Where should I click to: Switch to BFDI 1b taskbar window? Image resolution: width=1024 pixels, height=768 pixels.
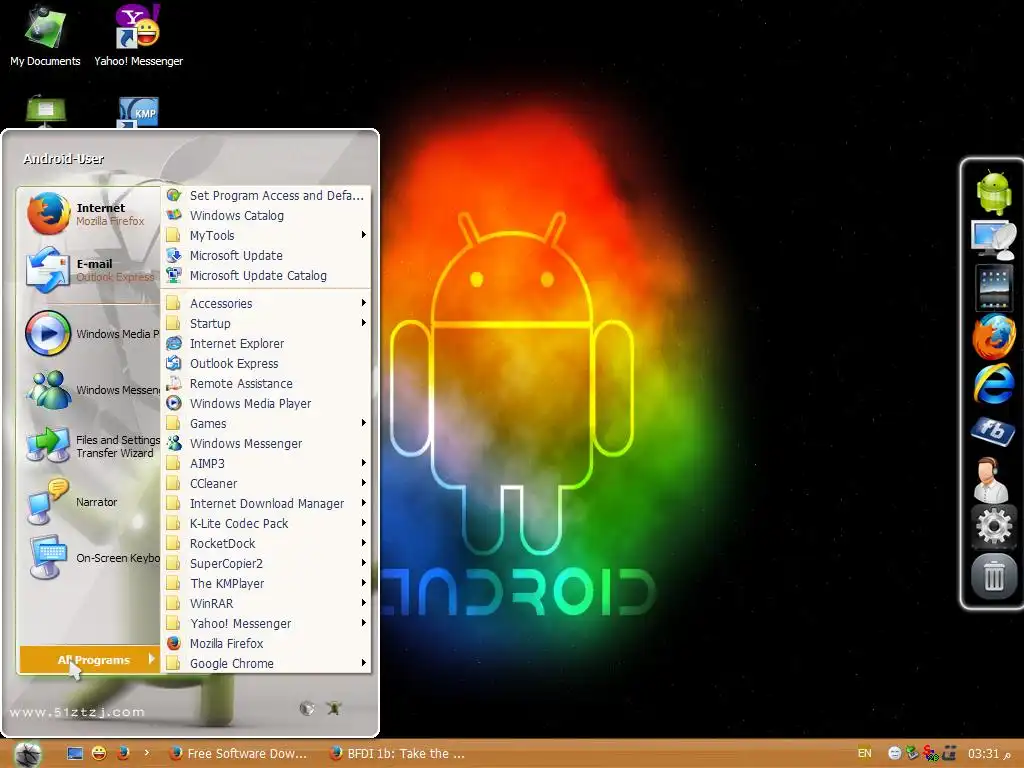398,754
